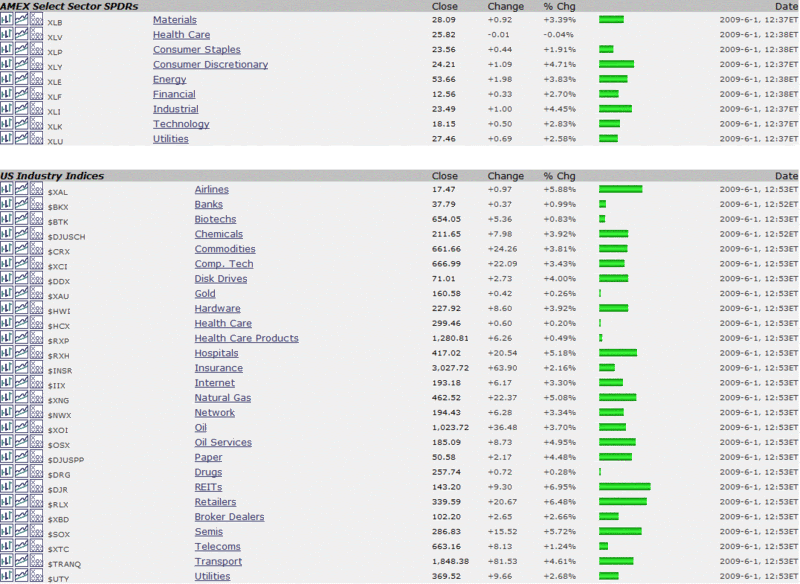Open the Comp. Tech link
The width and height of the screenshot is (800, 584).
tap(223, 264)
